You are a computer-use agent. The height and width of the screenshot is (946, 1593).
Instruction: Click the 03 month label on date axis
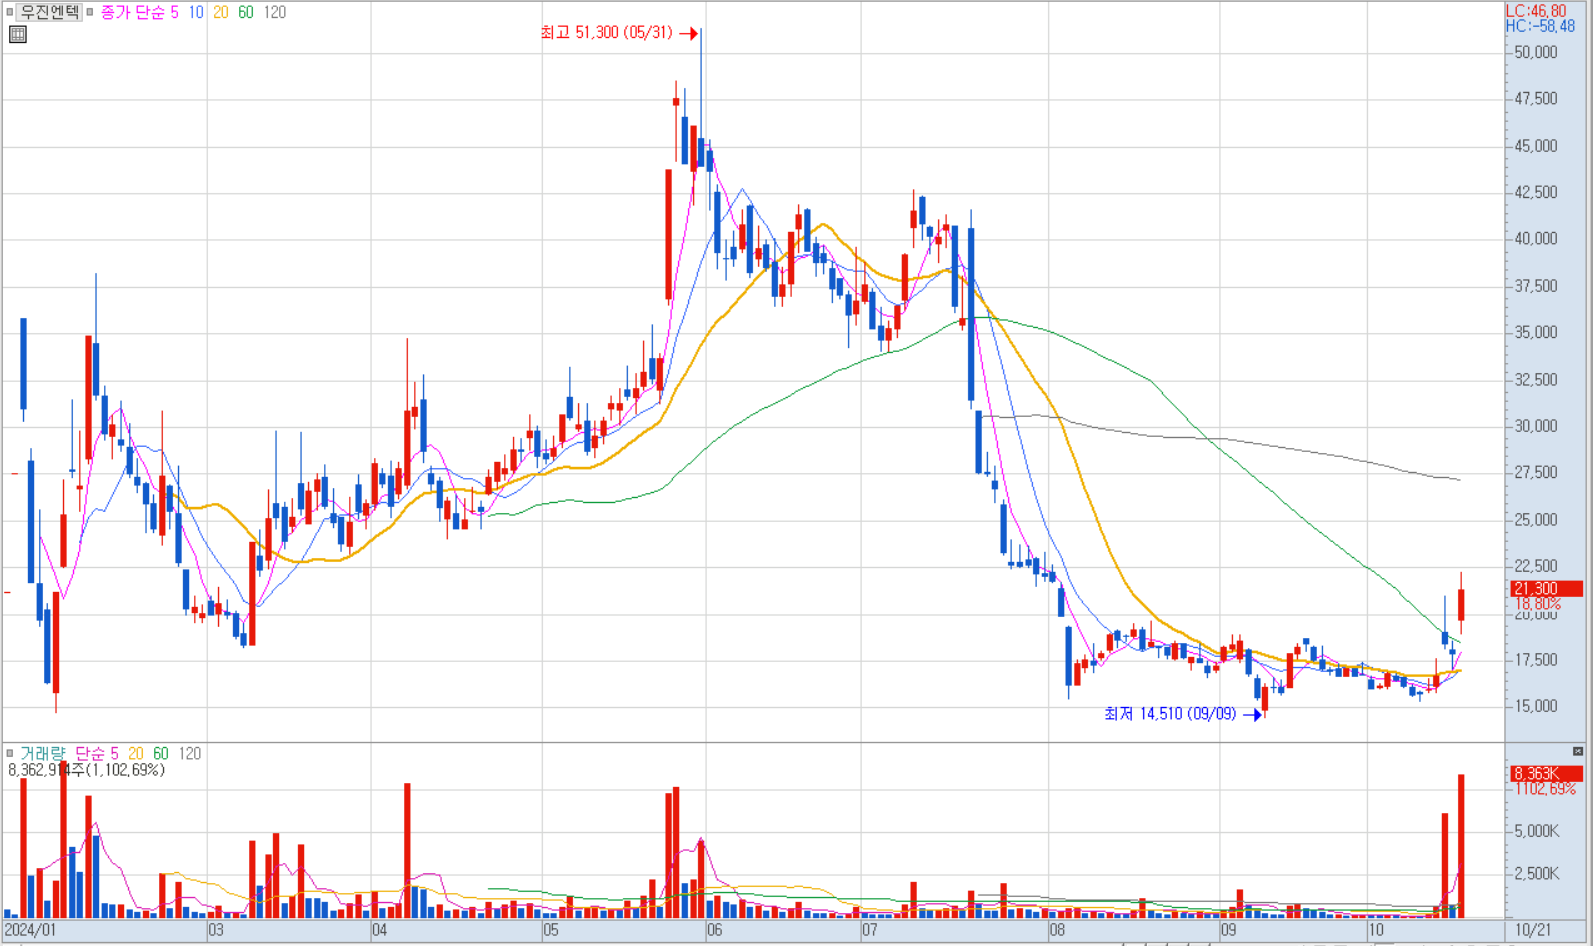tap(216, 930)
